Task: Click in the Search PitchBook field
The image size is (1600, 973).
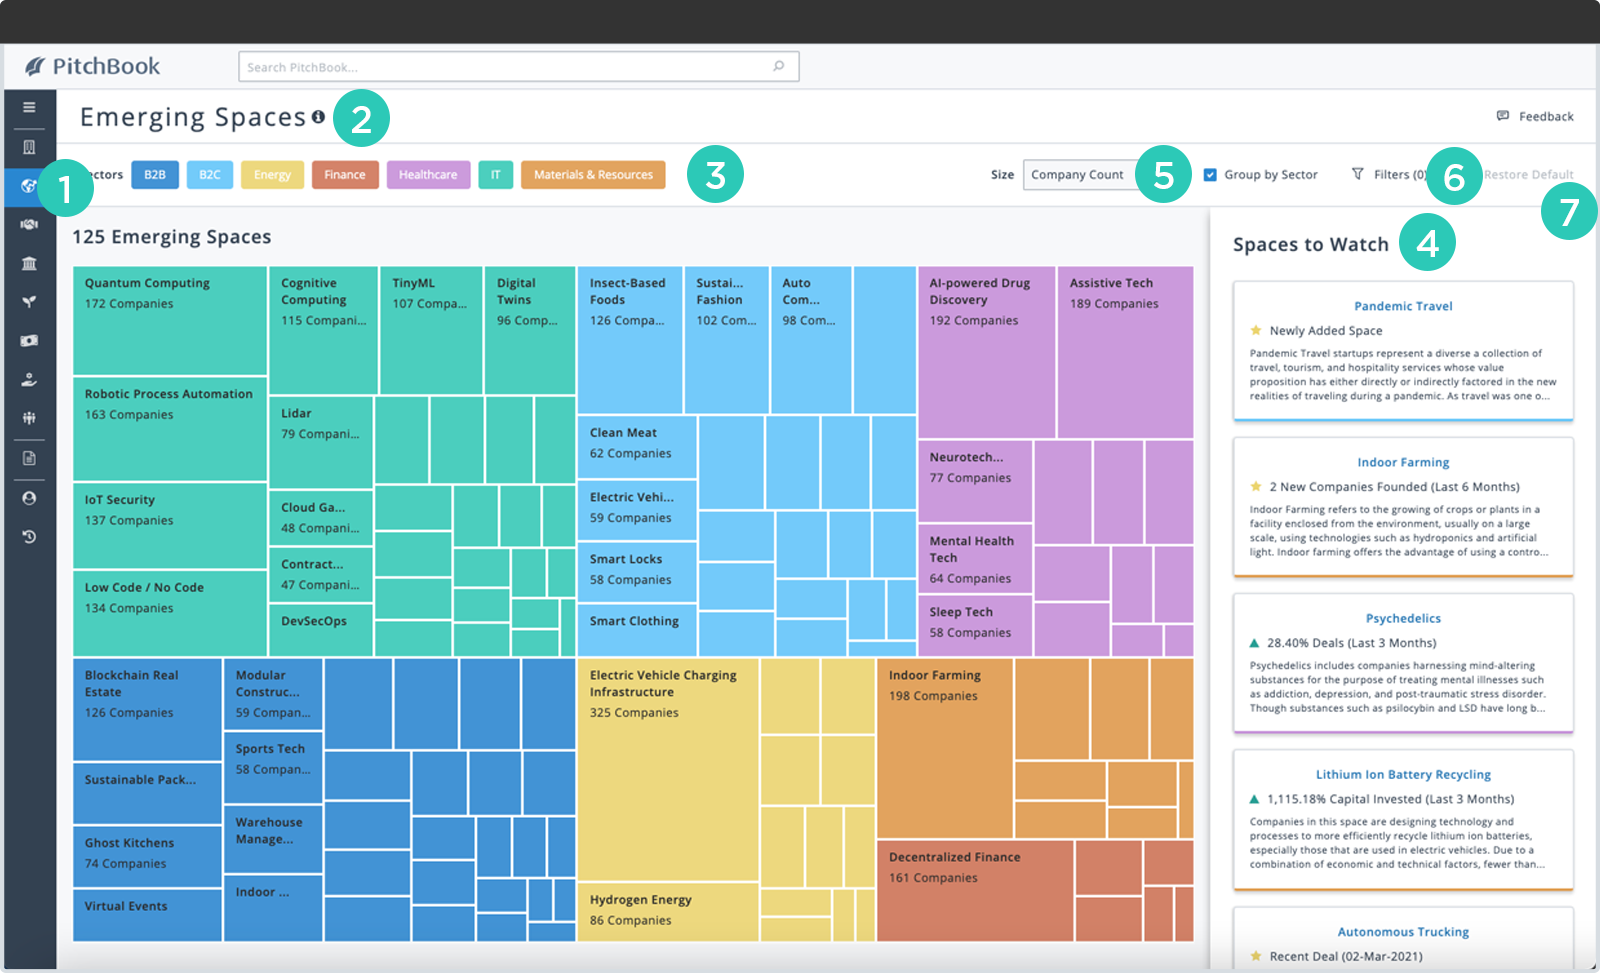Action: point(518,67)
